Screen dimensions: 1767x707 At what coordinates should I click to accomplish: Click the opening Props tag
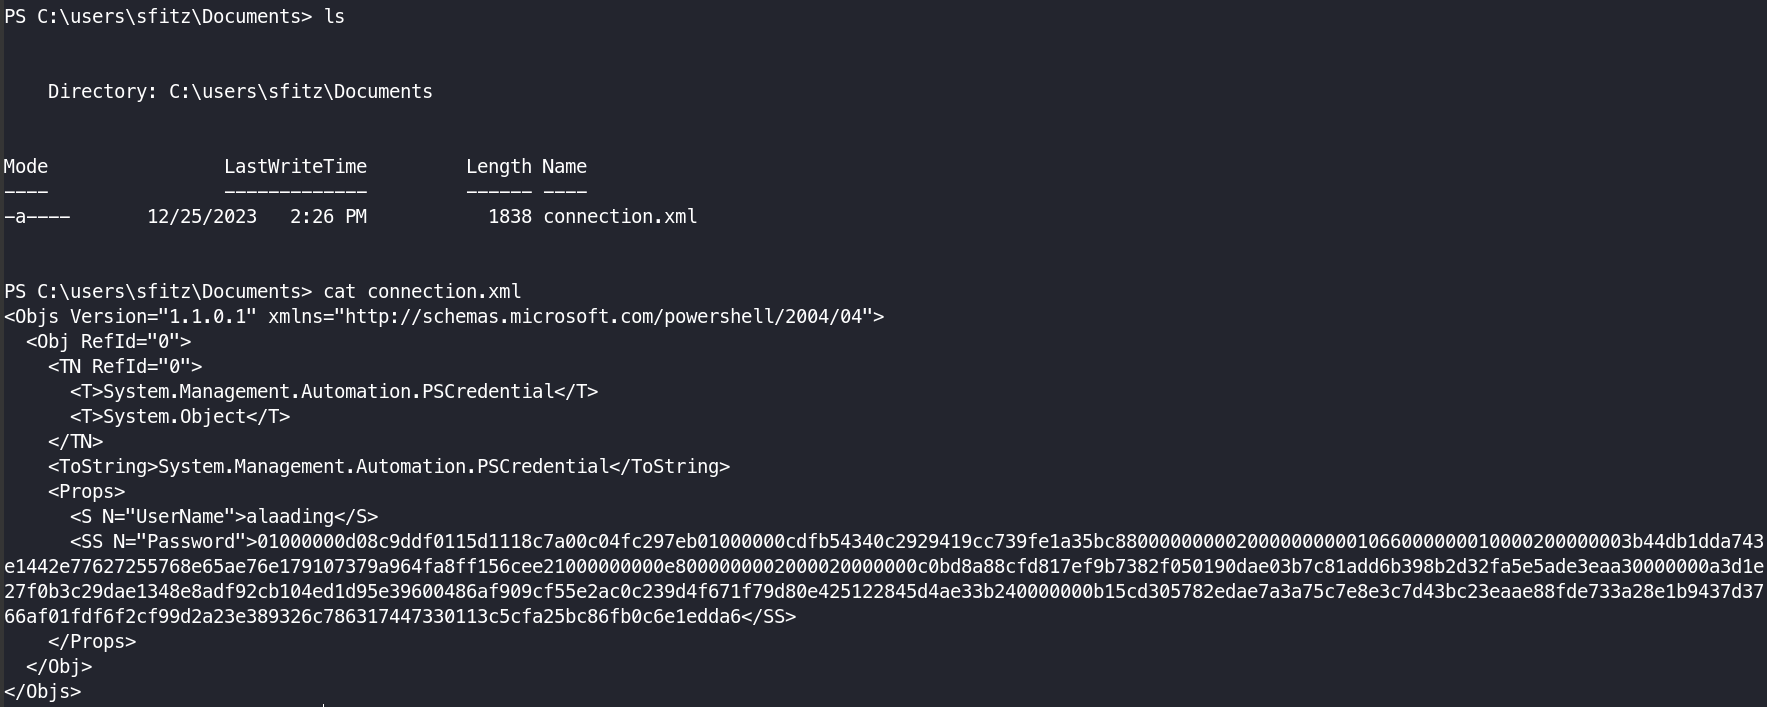pyautogui.click(x=86, y=492)
